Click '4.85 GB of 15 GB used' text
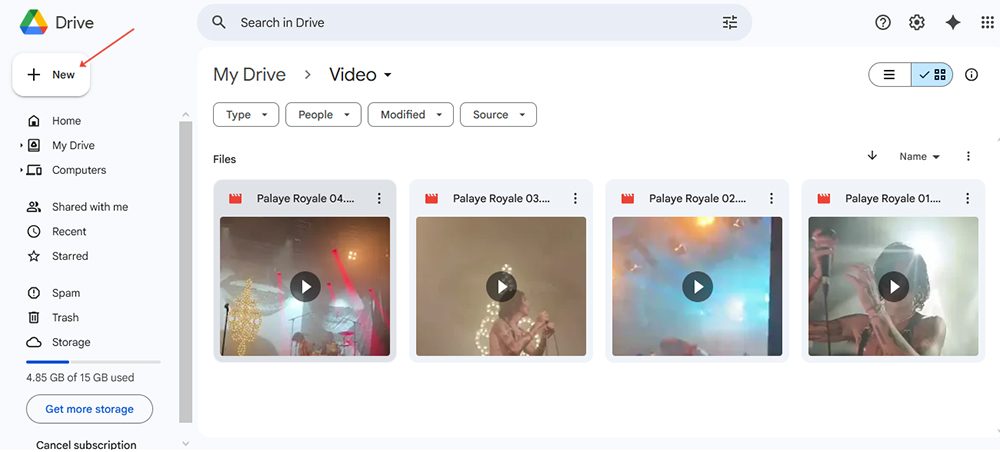1000x452 pixels. pos(80,377)
